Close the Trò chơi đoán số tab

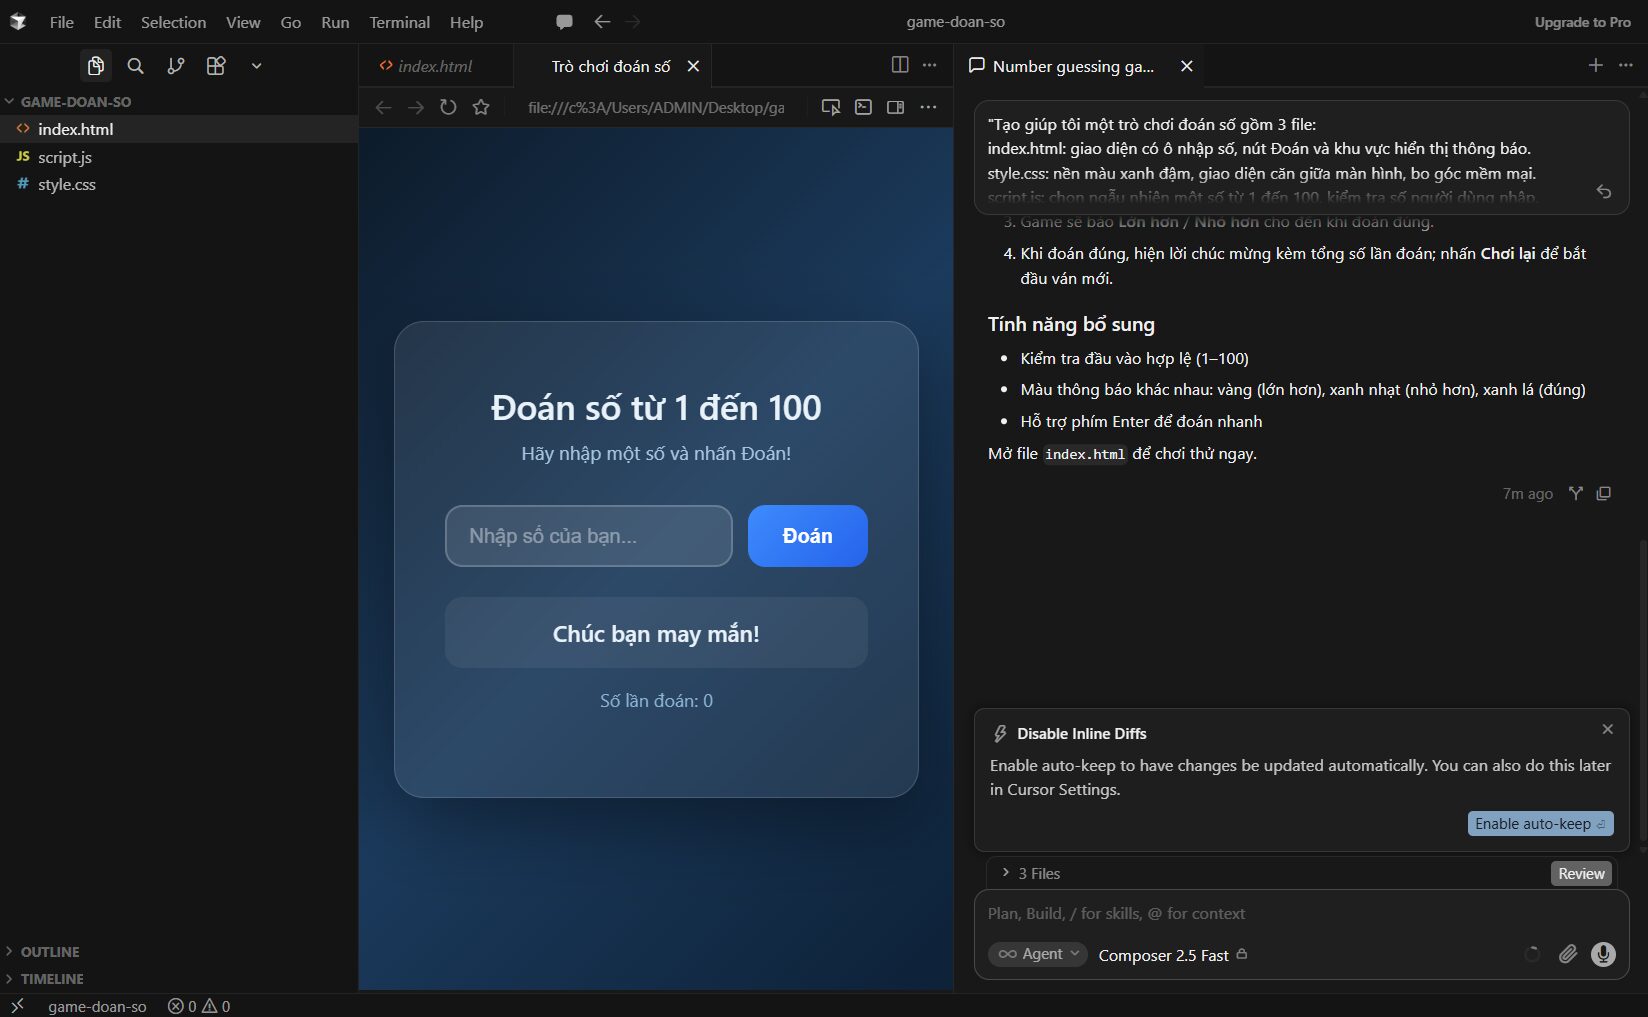click(693, 66)
